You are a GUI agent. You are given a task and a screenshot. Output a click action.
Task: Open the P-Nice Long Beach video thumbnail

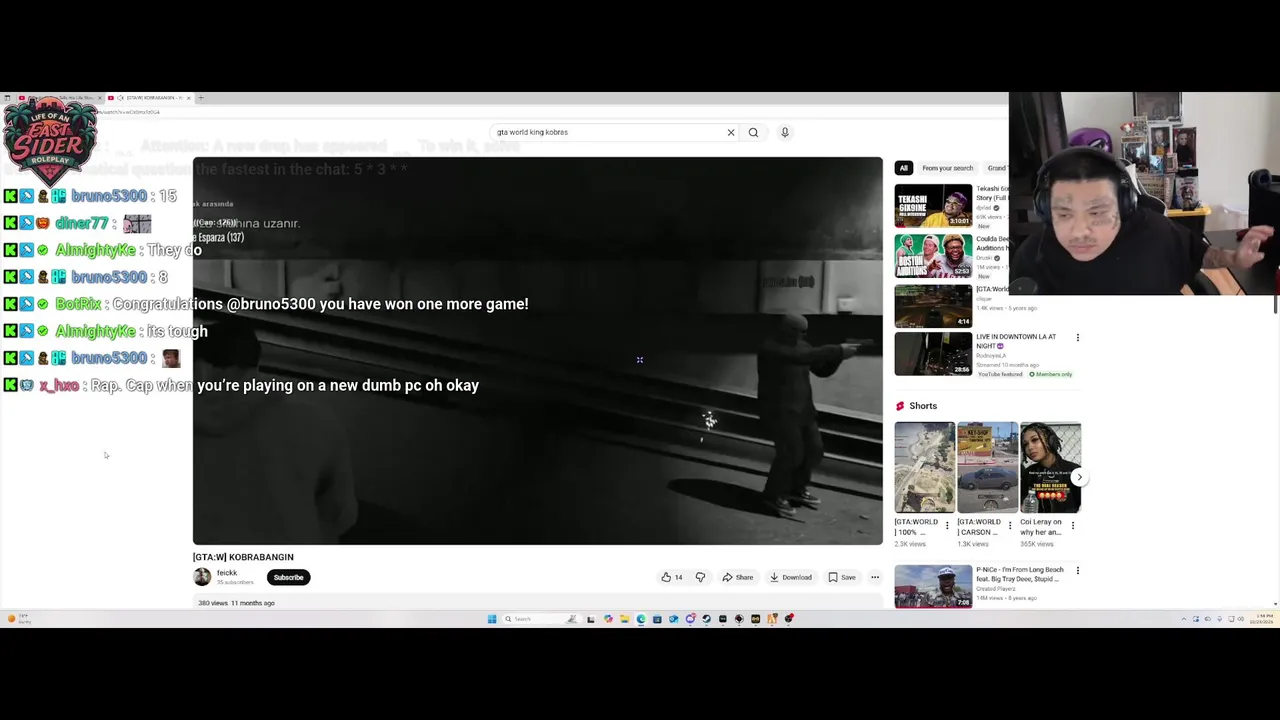pyautogui.click(x=933, y=586)
